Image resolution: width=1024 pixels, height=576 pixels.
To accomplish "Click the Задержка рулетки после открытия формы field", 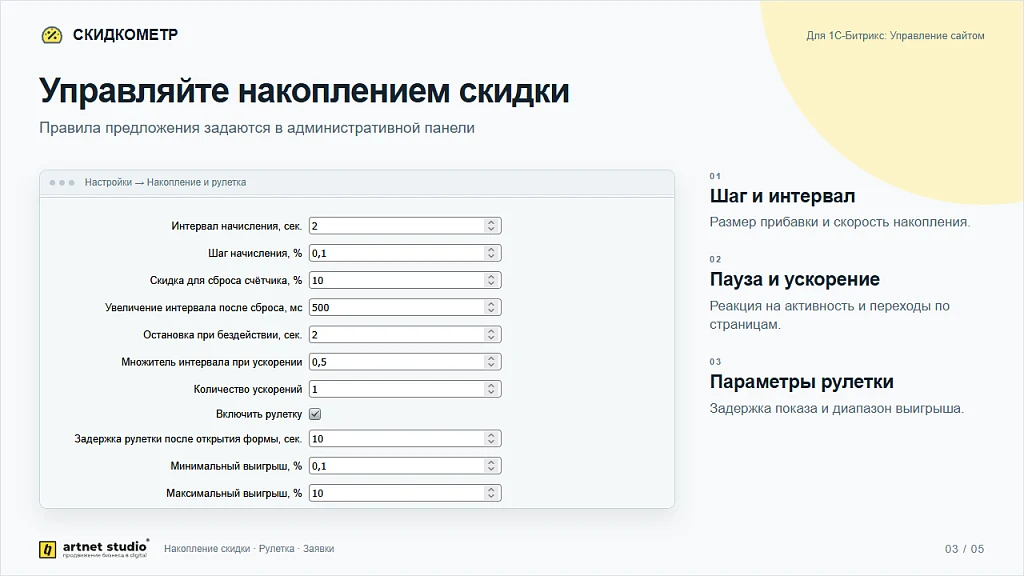I will [405, 439].
